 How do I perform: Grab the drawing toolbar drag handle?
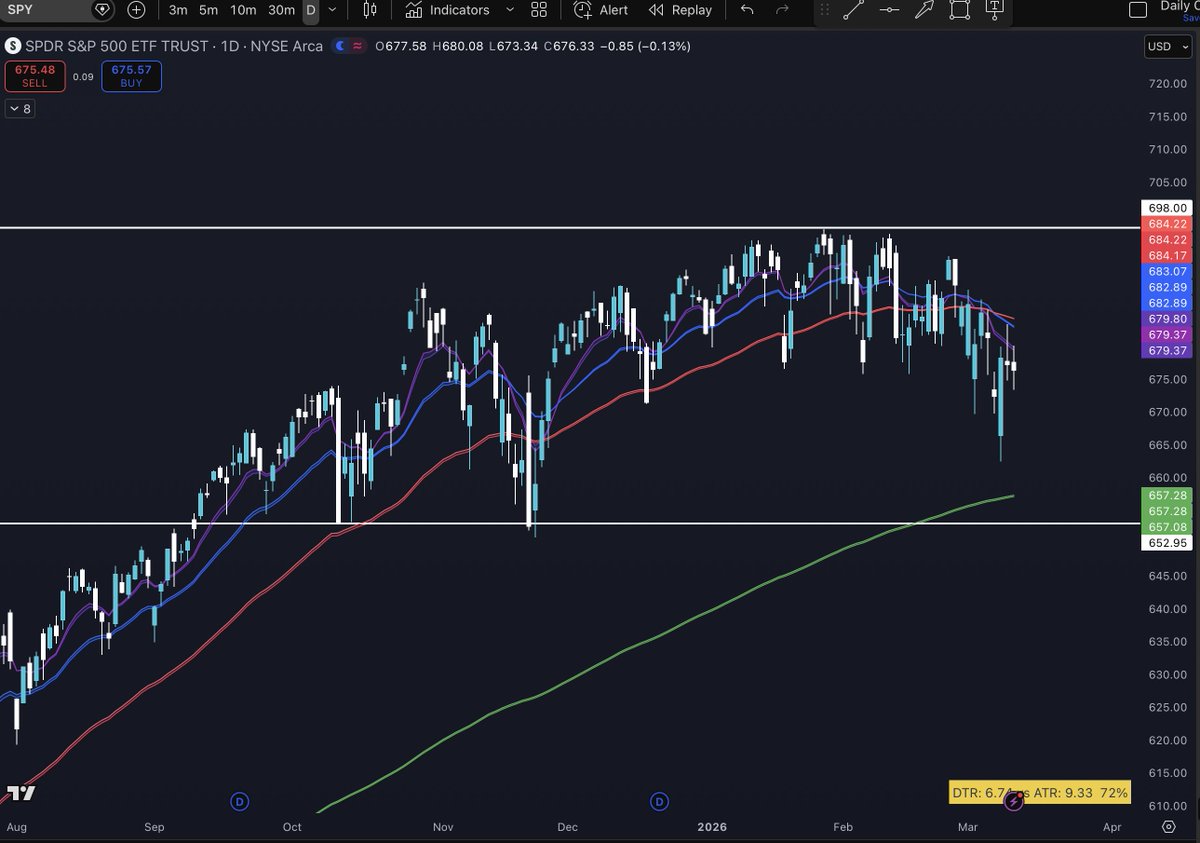coord(824,10)
